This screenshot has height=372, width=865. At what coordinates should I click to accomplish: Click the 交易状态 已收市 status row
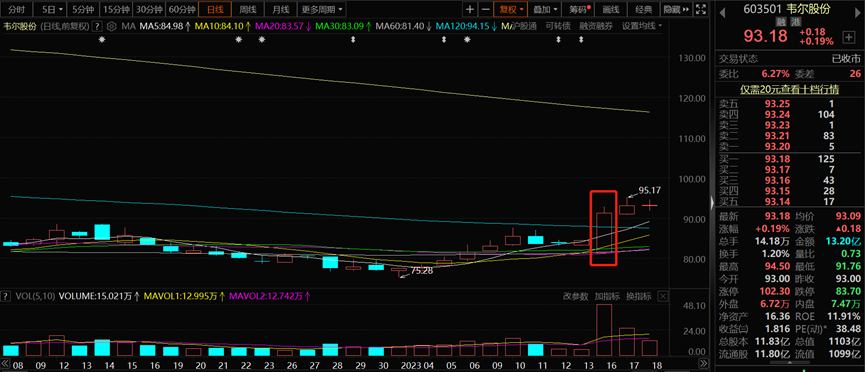[789, 59]
